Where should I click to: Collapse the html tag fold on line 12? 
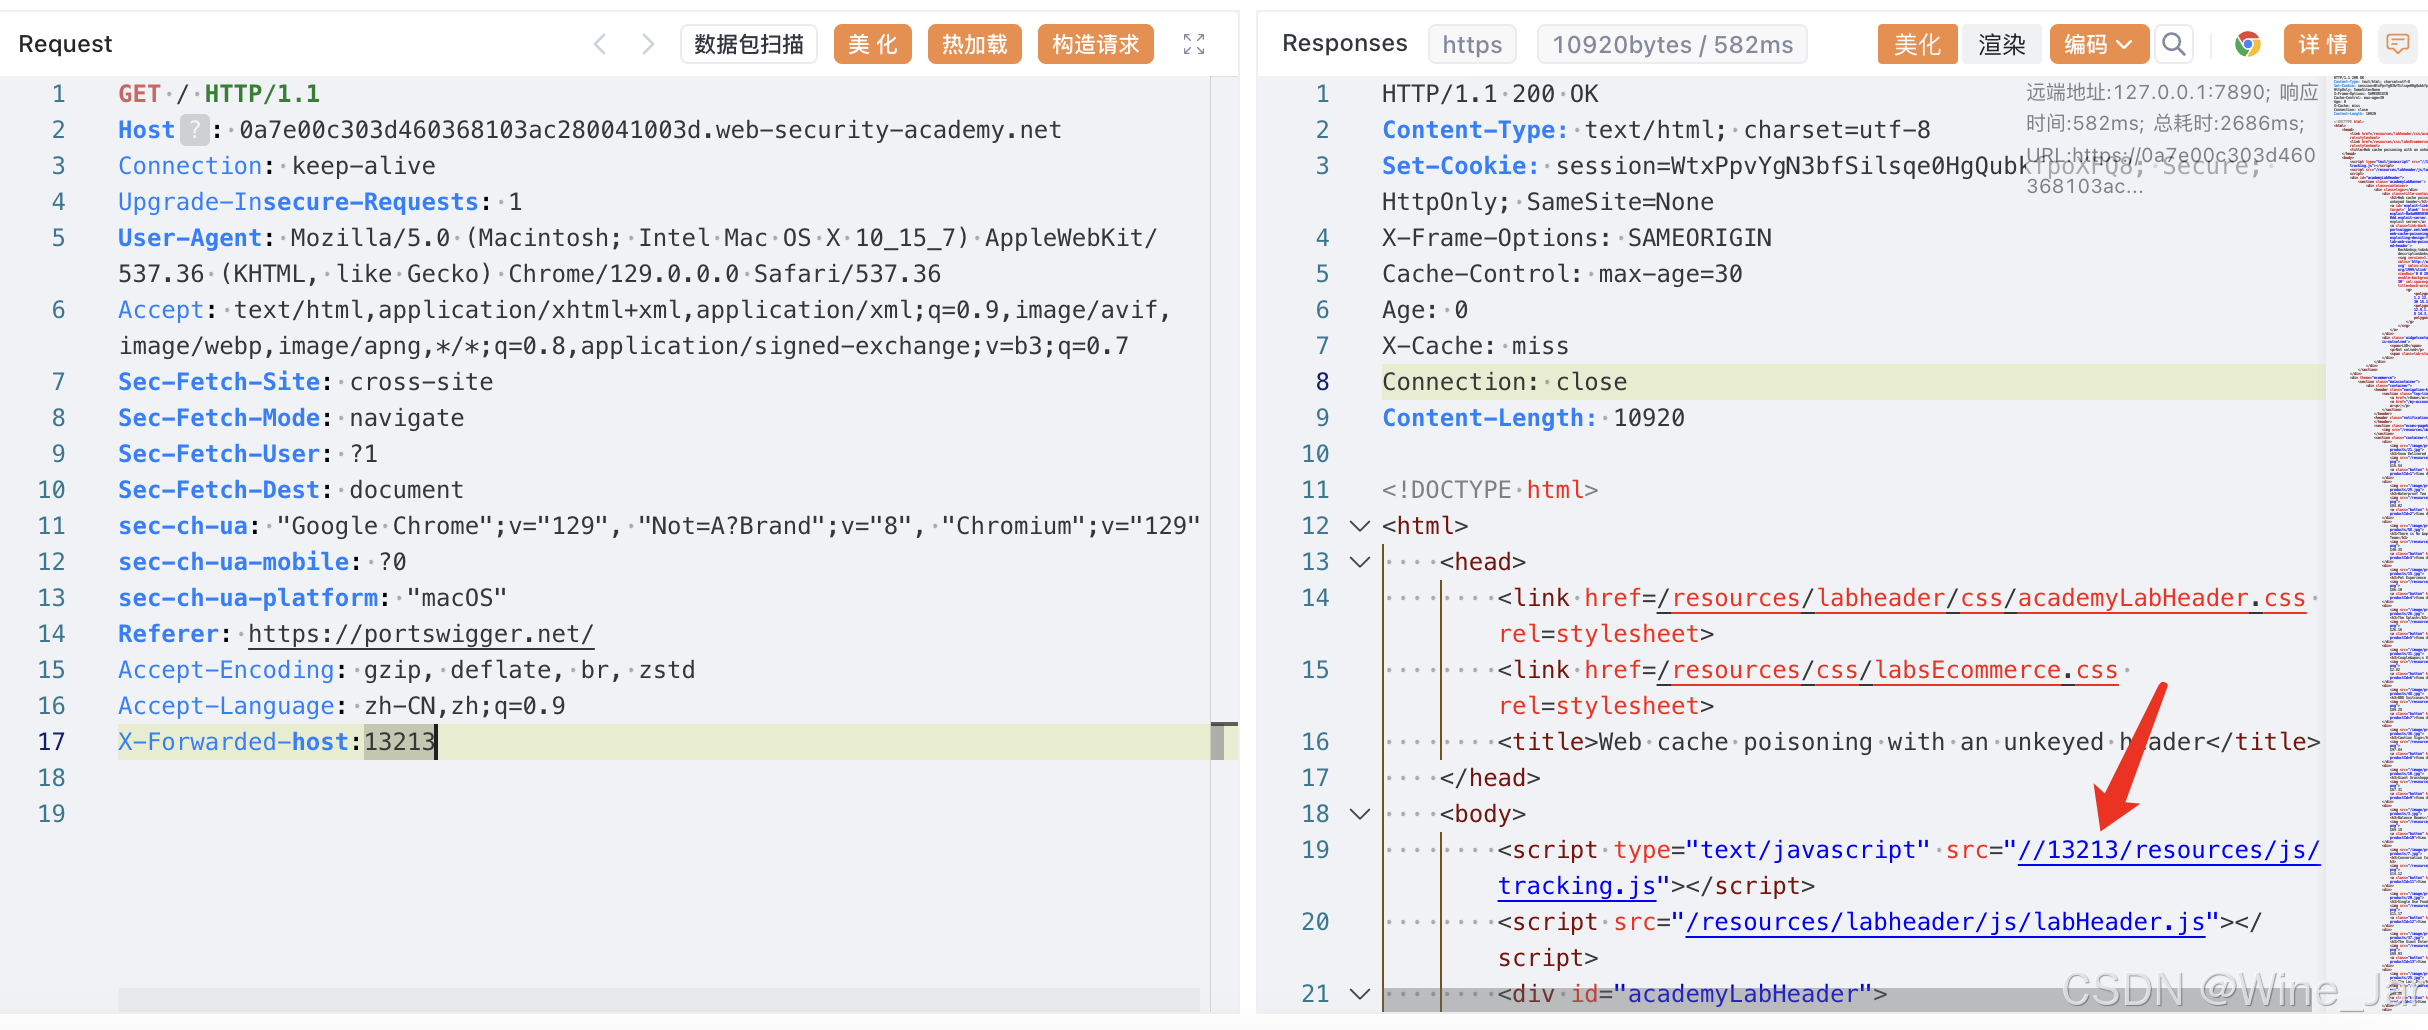tap(1360, 526)
